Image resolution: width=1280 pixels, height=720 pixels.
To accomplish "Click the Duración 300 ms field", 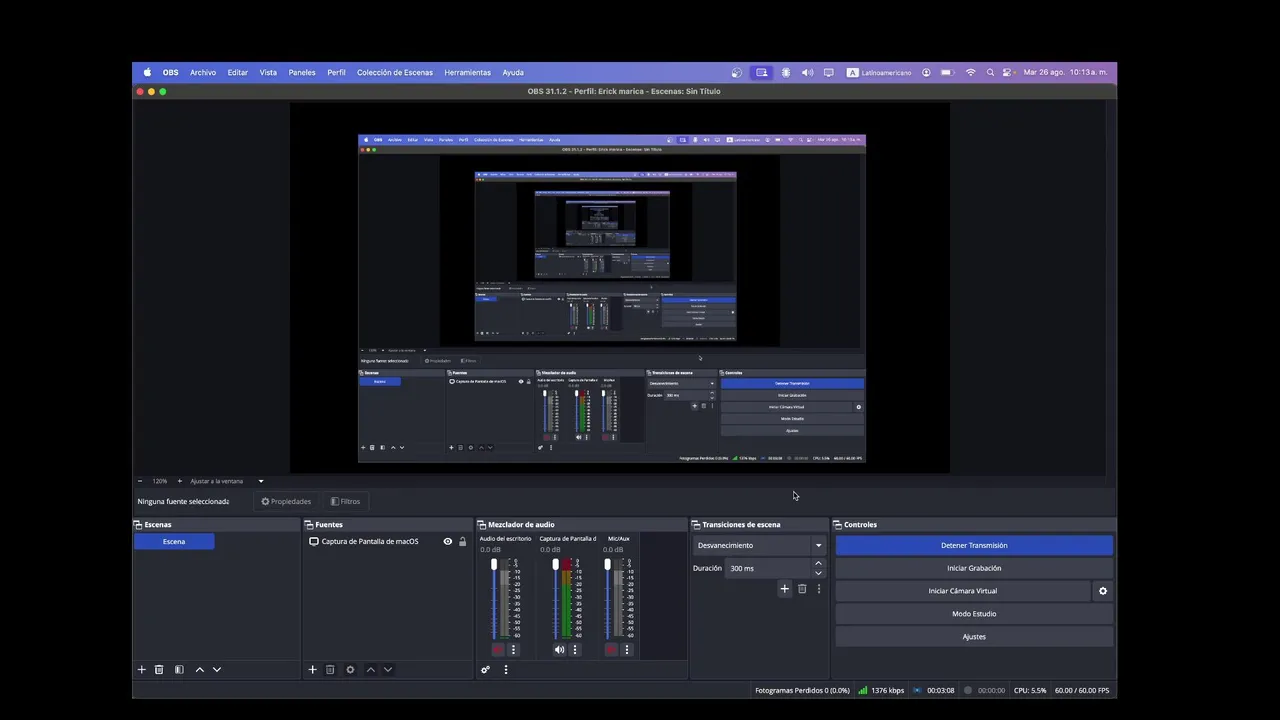I will [x=769, y=569].
